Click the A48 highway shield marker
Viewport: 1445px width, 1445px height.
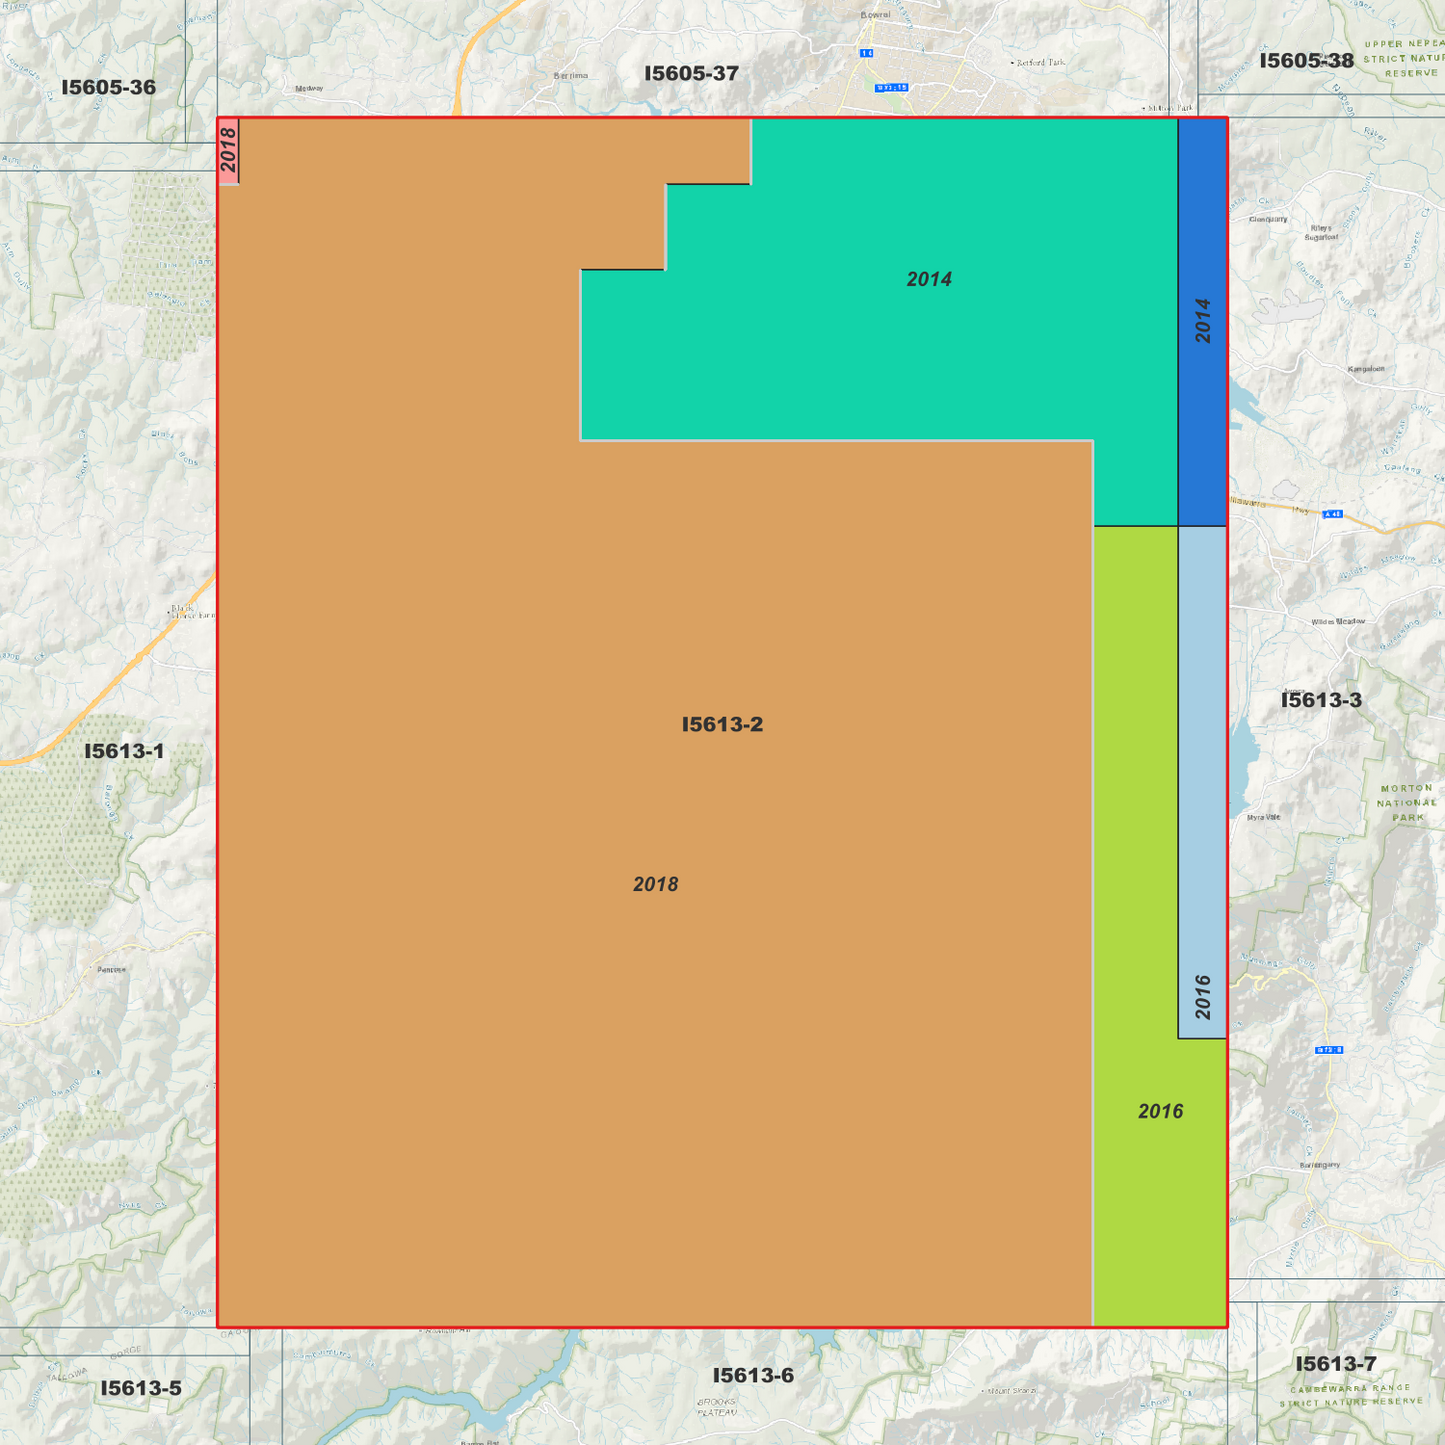point(1333,514)
